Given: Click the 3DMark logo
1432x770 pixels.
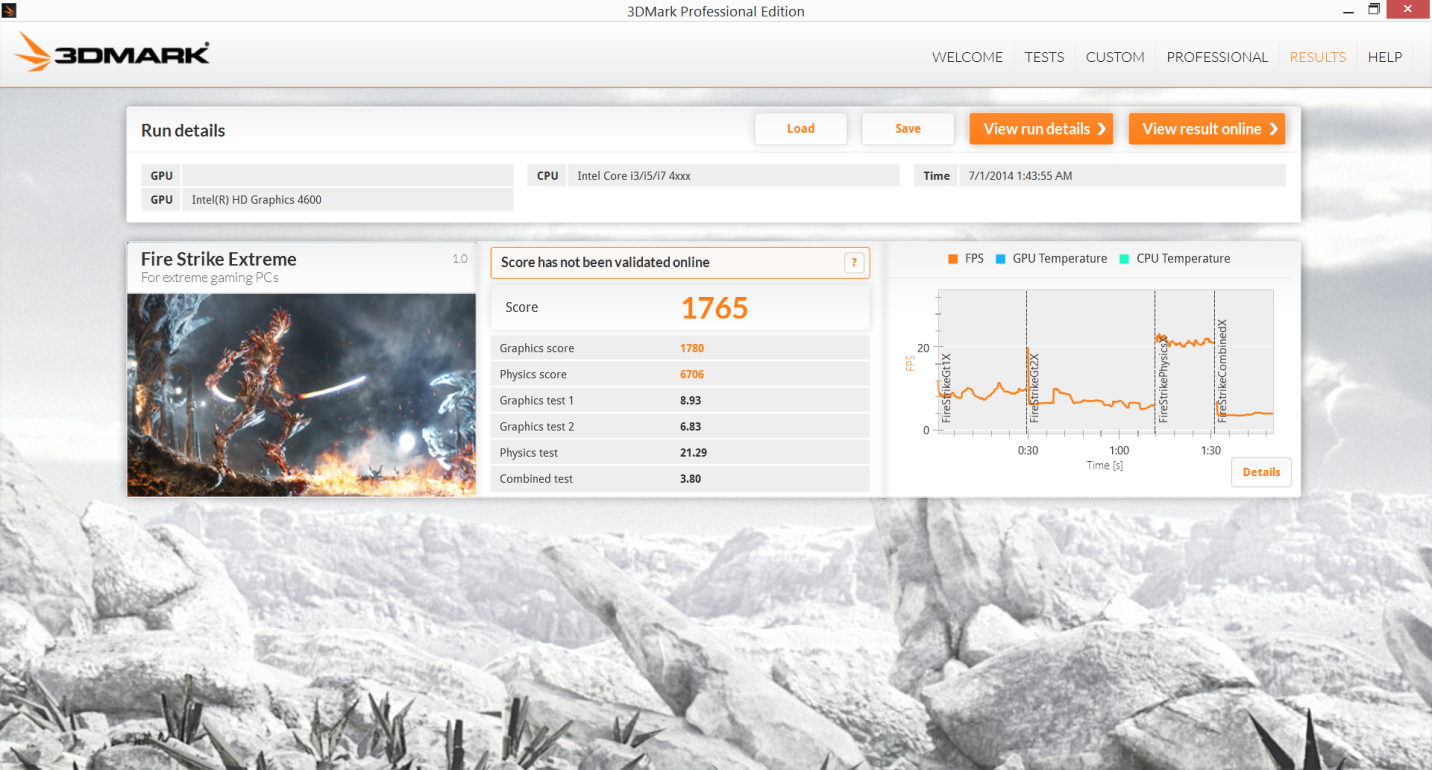Looking at the screenshot, I should pyautogui.click(x=113, y=52).
